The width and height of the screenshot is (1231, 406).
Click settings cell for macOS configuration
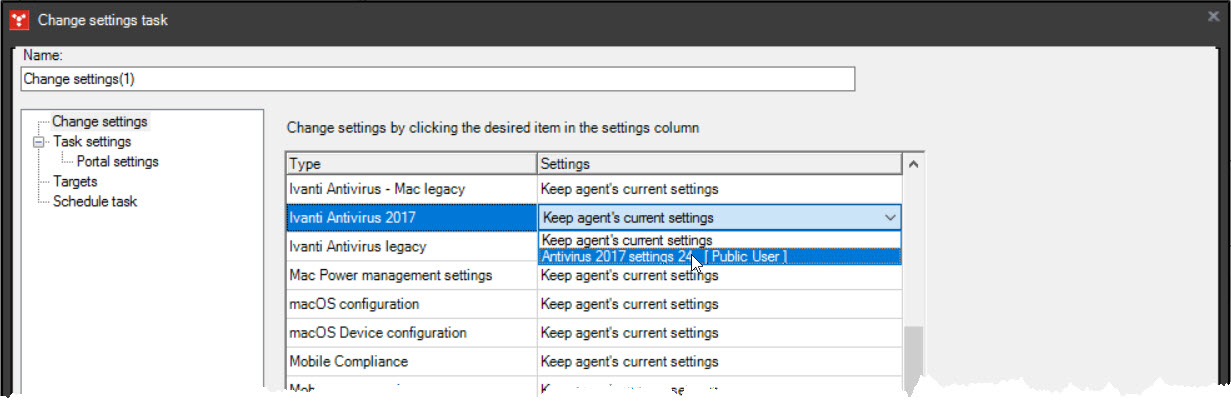[x=718, y=304]
